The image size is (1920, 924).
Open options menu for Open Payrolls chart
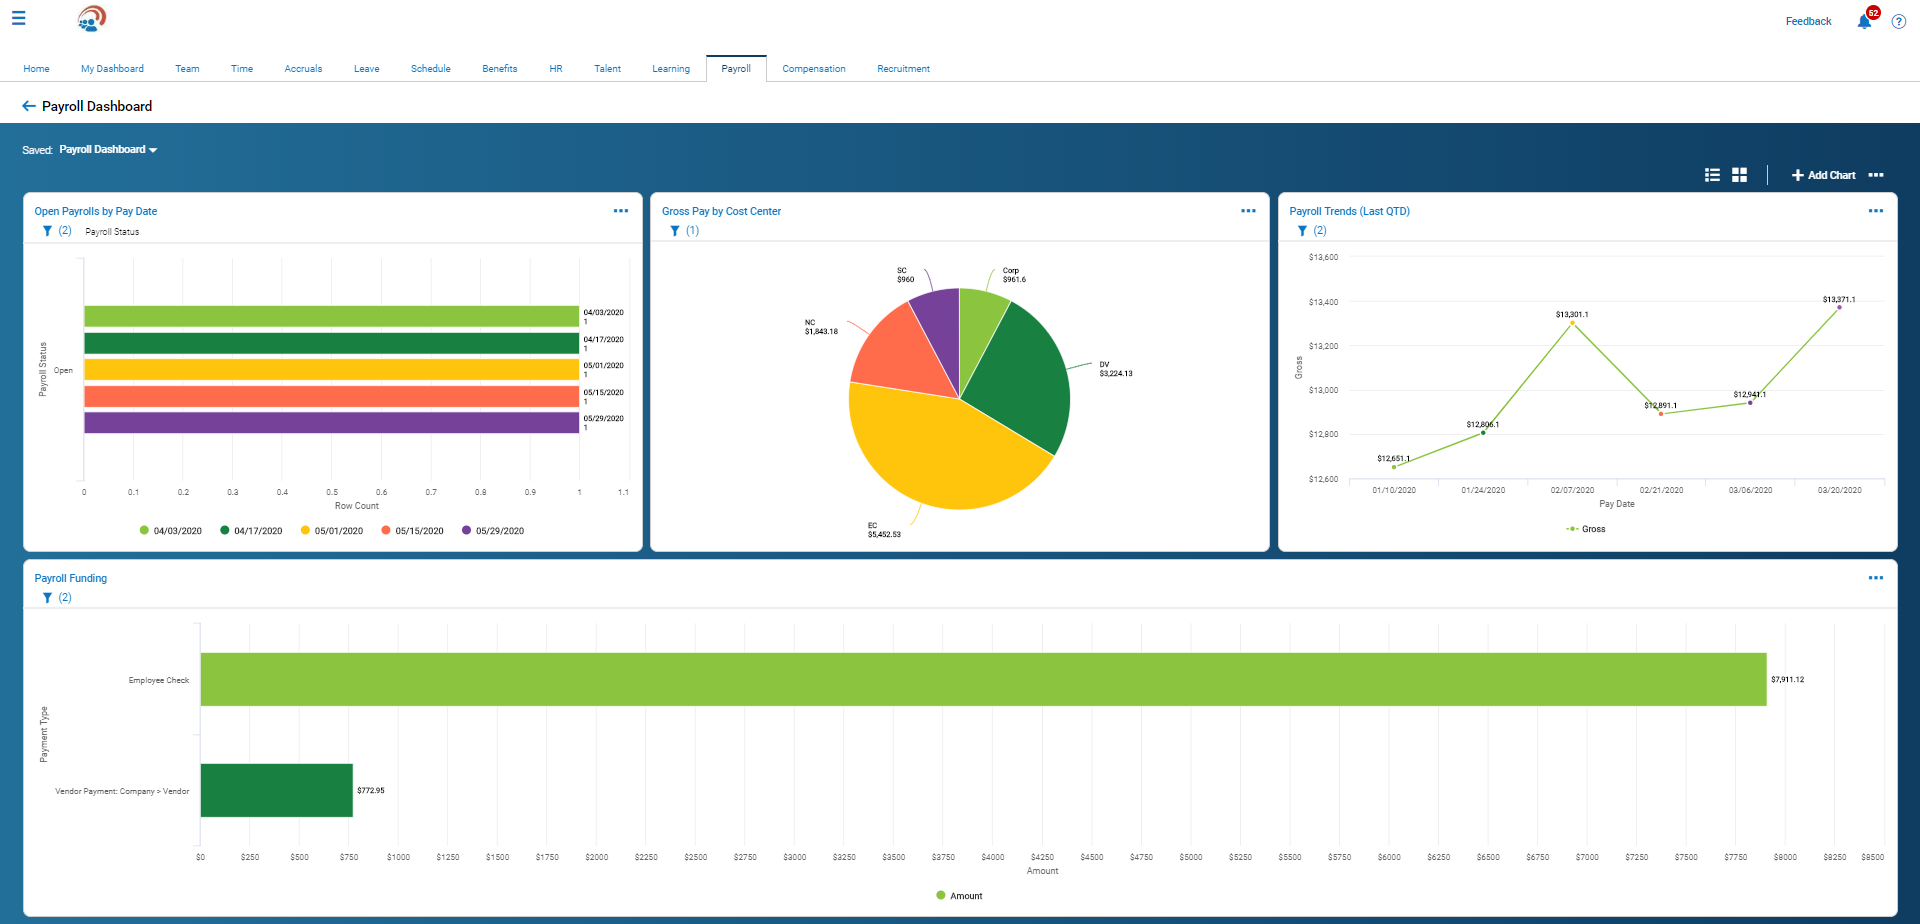pyautogui.click(x=620, y=211)
